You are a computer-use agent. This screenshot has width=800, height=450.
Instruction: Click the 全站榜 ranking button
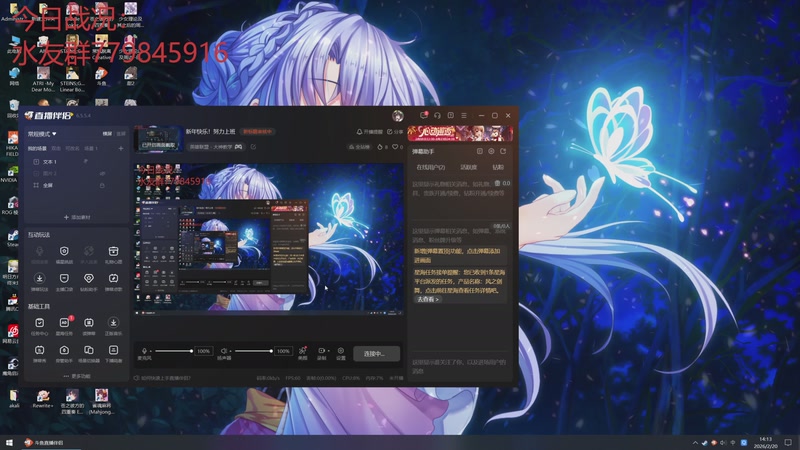(x=359, y=147)
